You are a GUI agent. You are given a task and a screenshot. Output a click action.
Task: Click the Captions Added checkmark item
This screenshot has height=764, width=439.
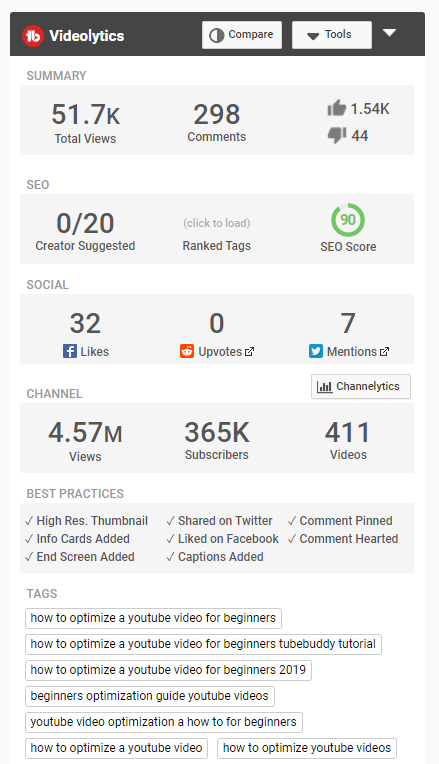215,557
